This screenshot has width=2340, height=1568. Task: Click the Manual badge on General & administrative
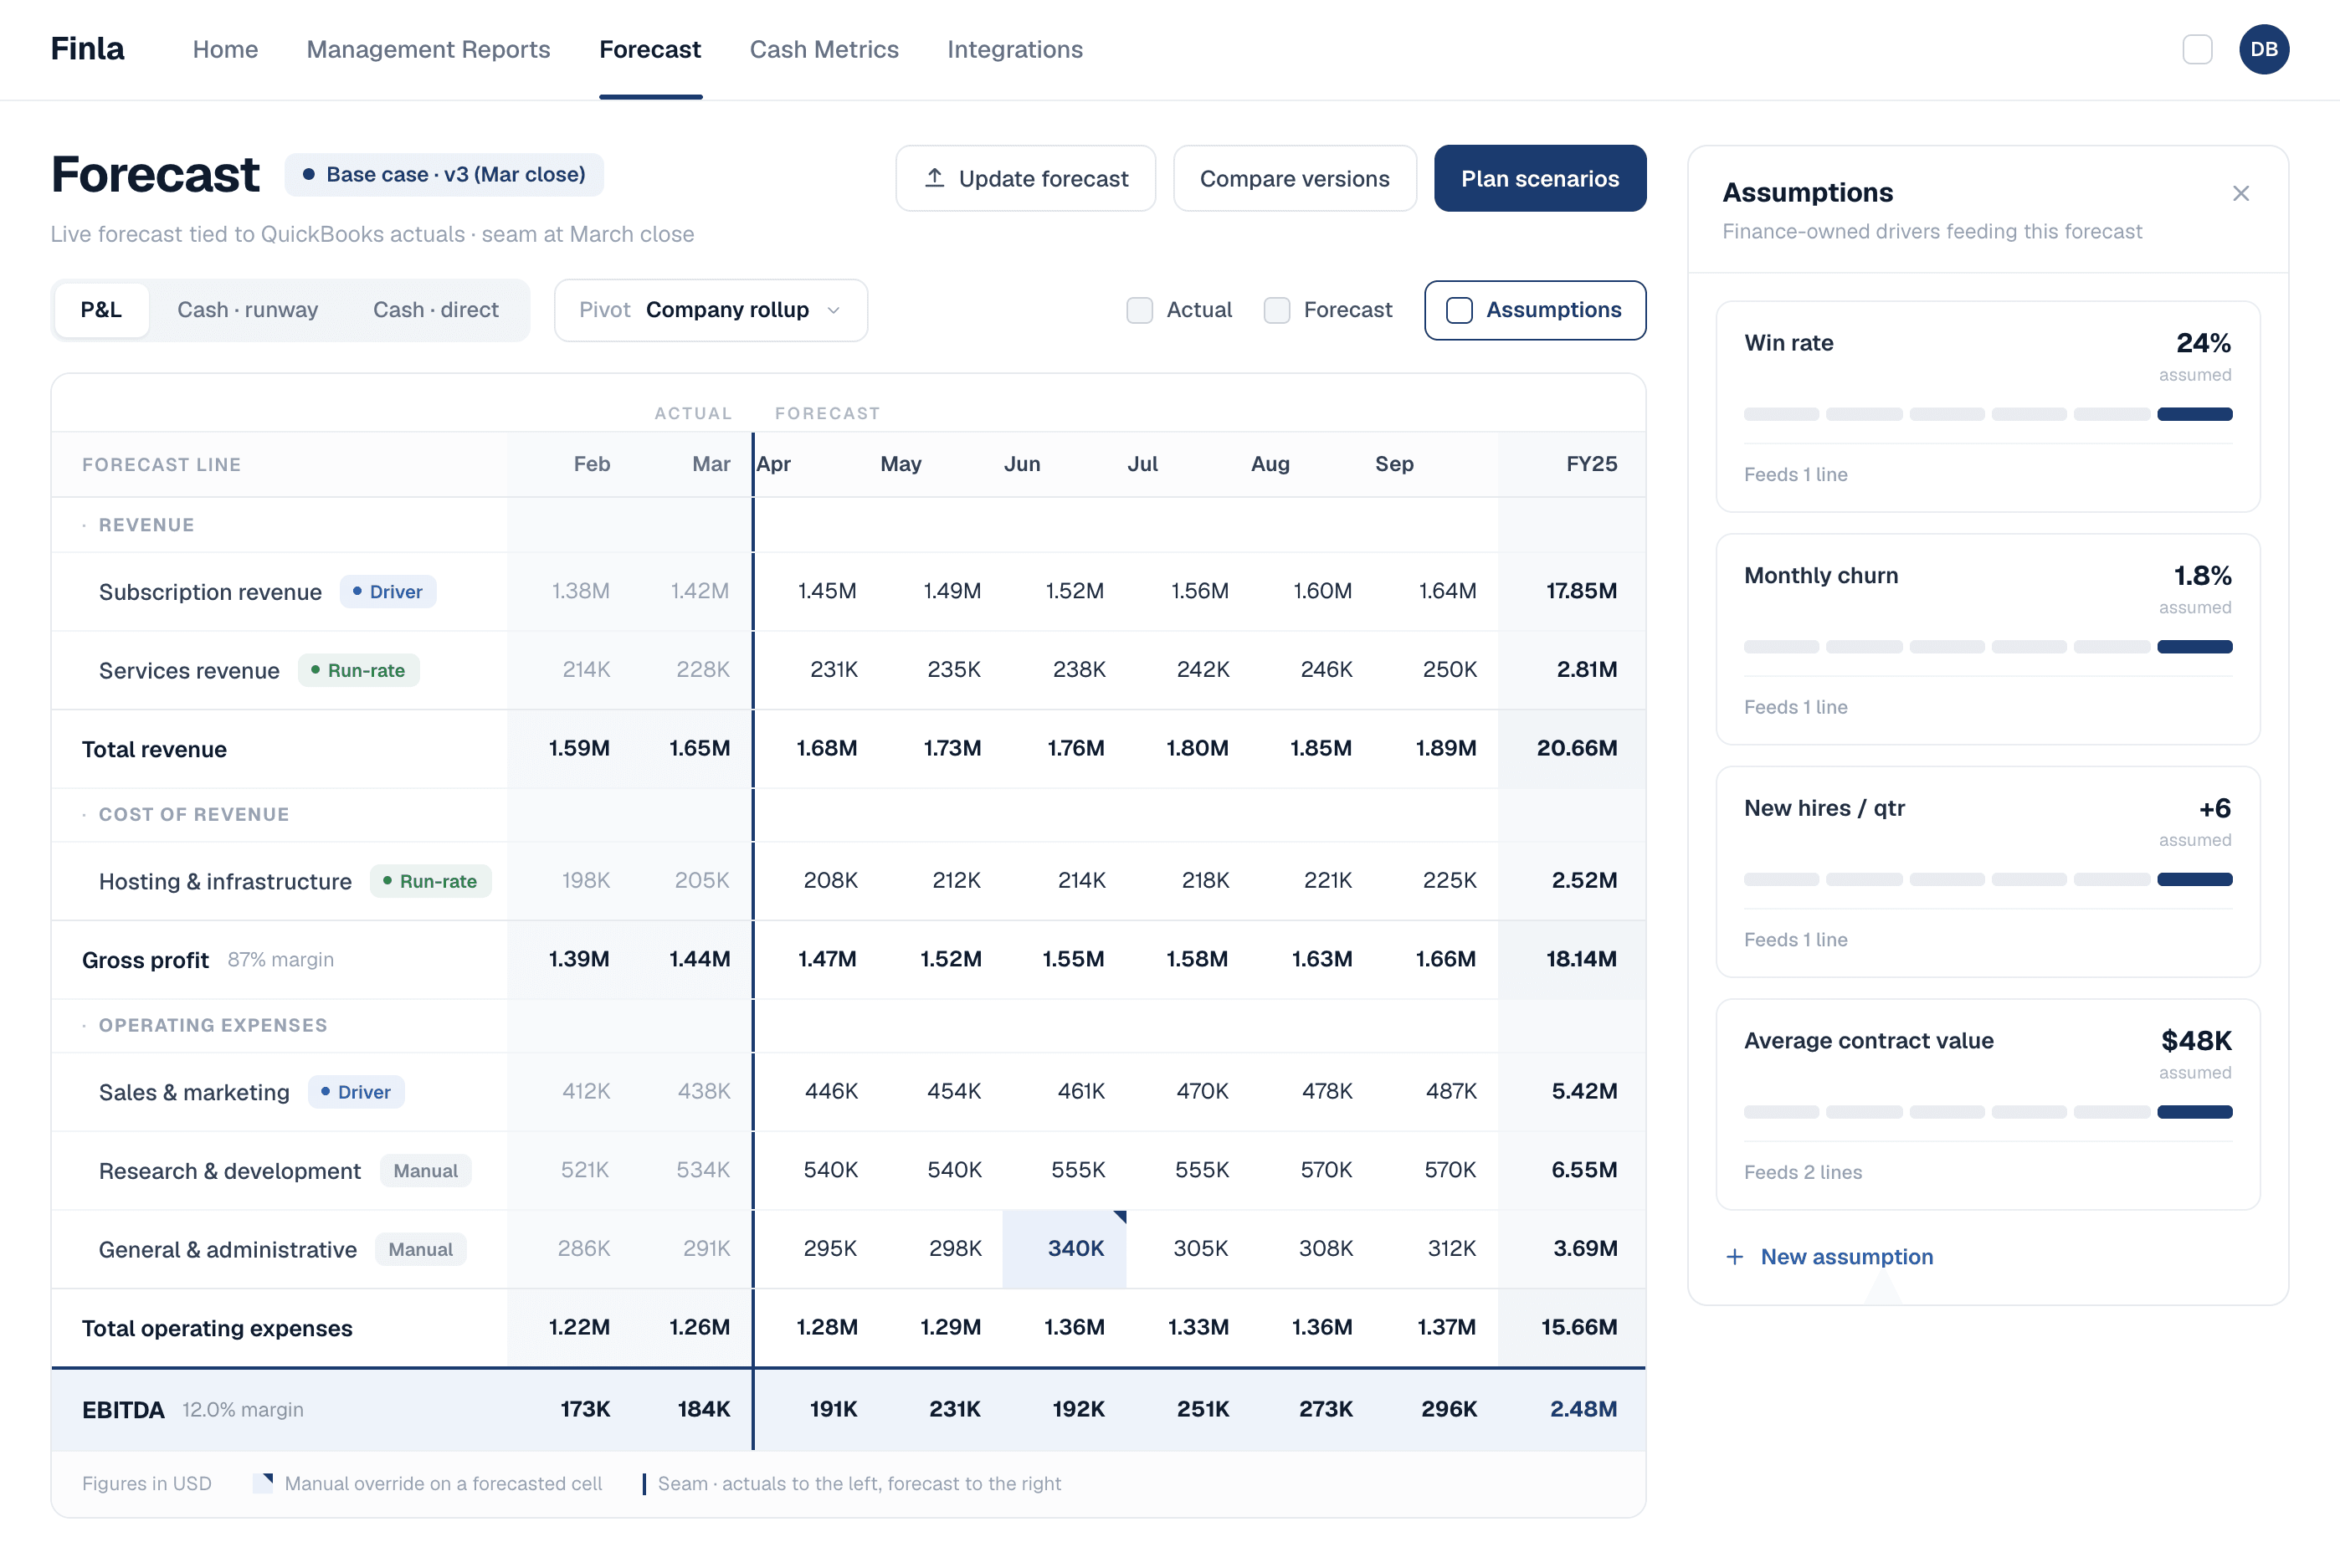click(x=421, y=1250)
